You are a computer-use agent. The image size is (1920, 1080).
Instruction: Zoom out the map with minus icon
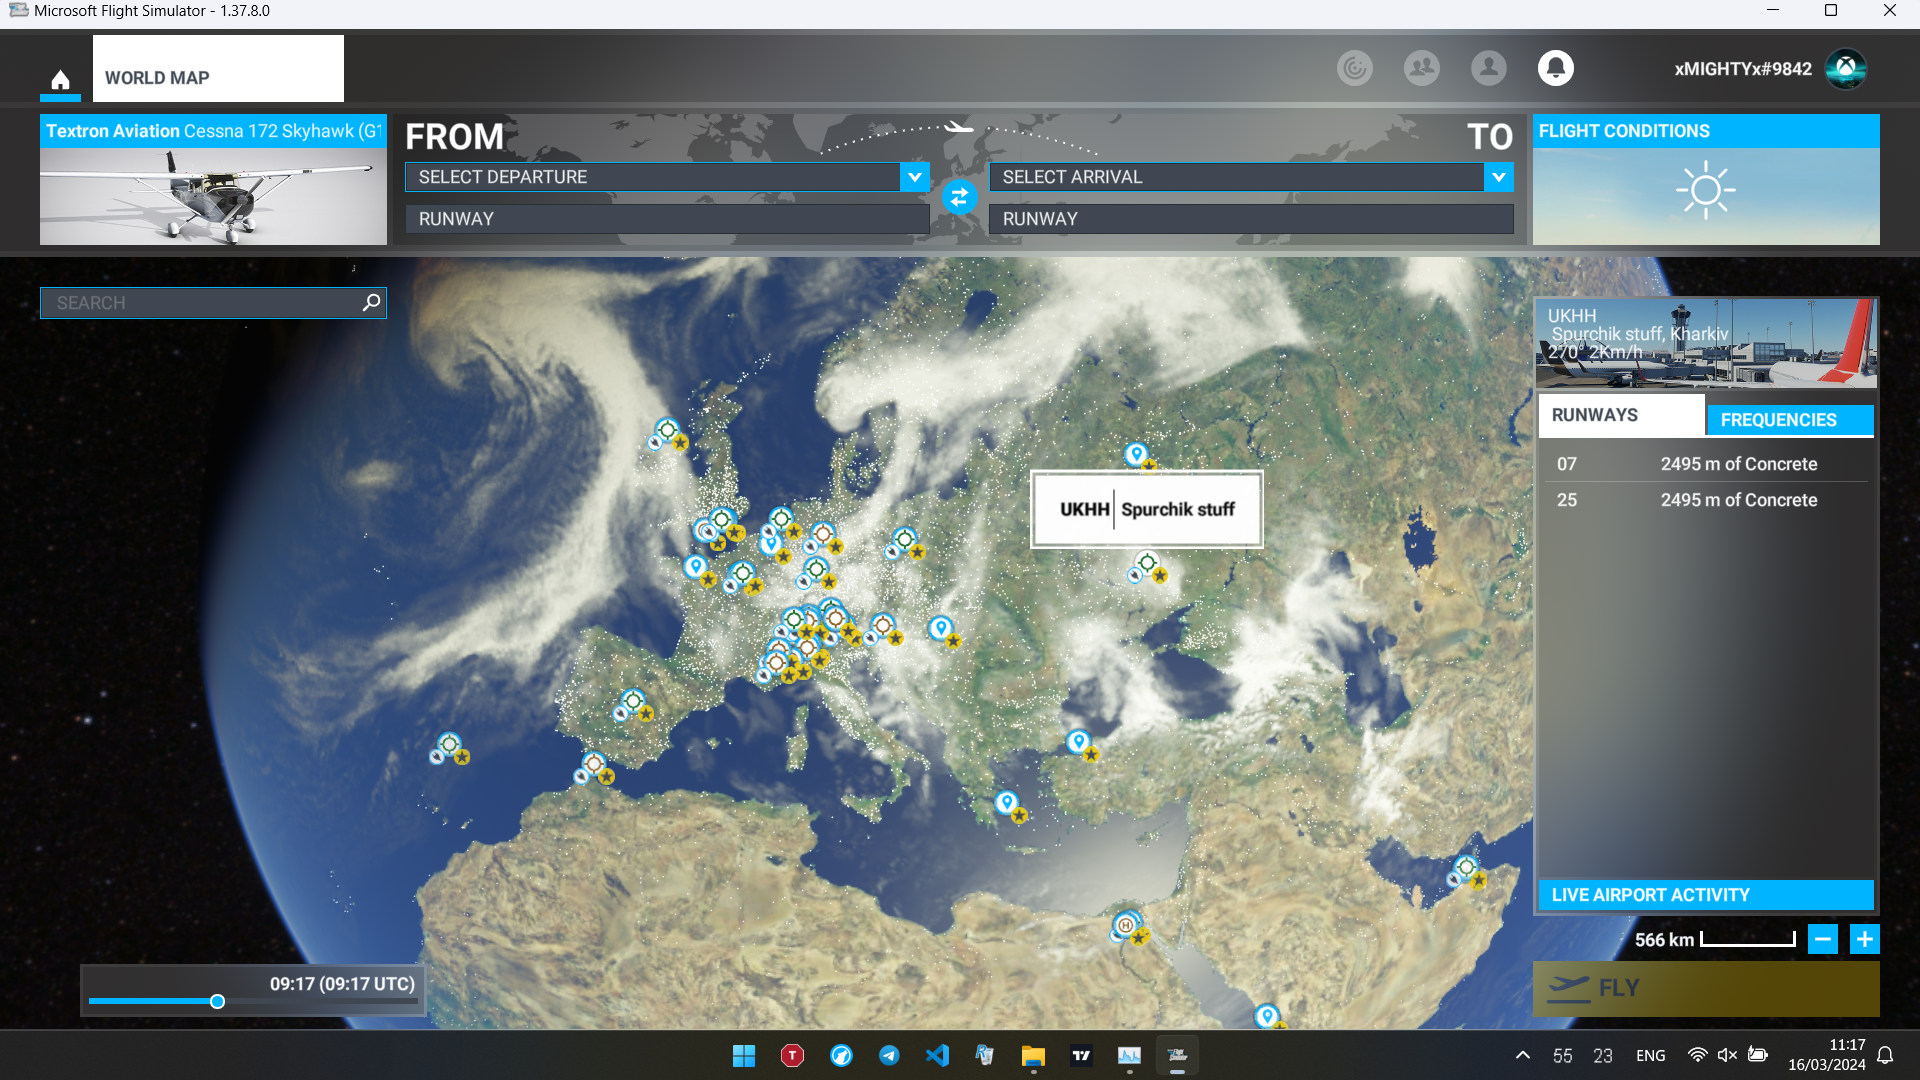tap(1822, 939)
